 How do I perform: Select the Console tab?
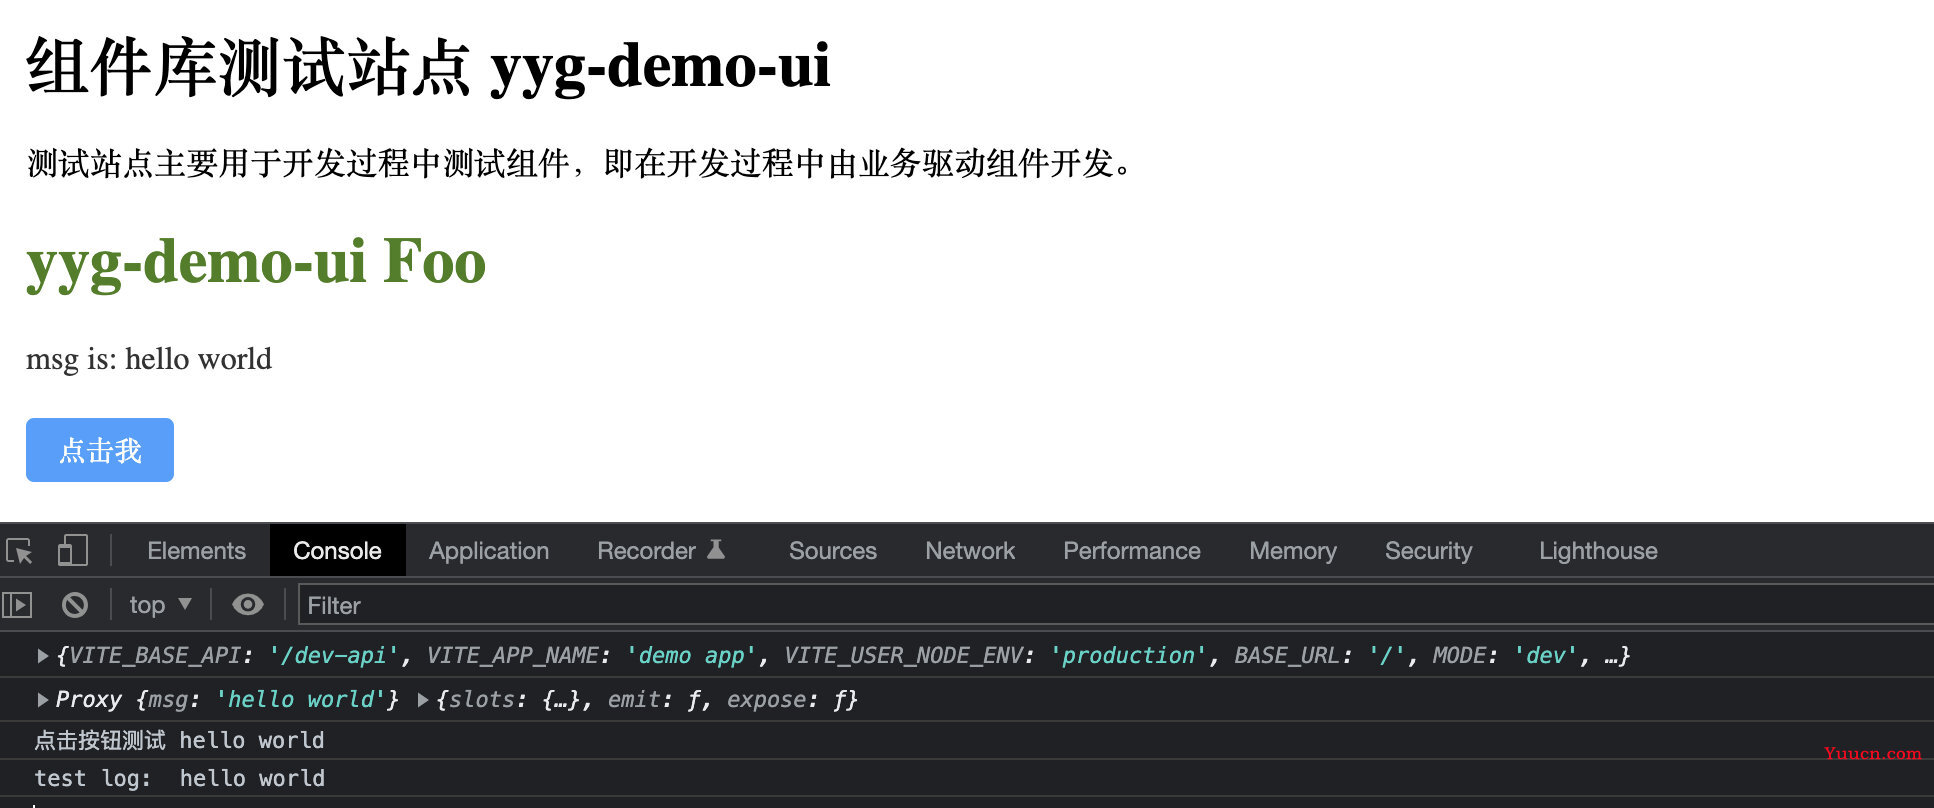click(337, 551)
